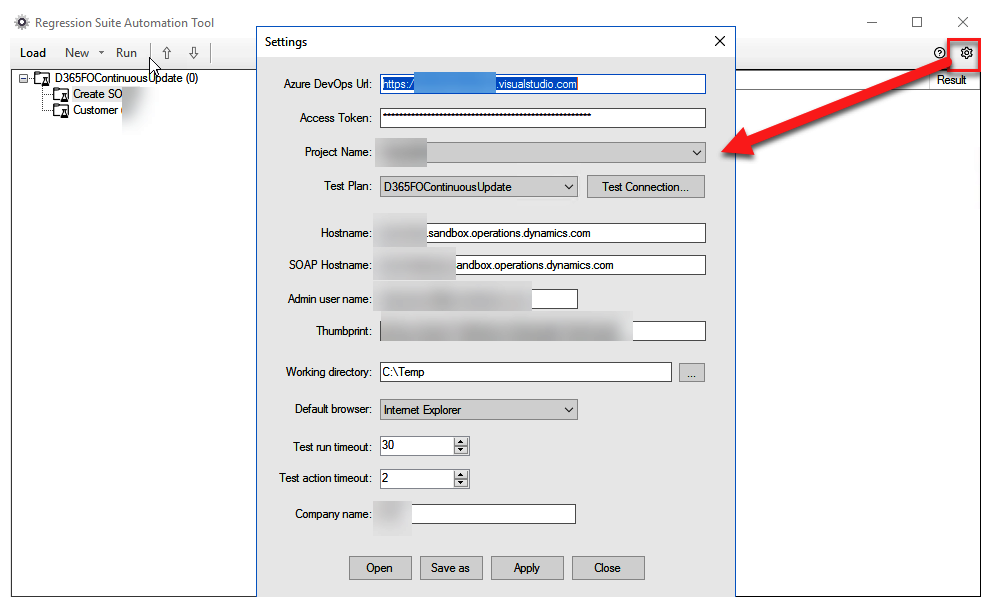Collapse the D365FOContinuousUpdate tree node

click(x=23, y=78)
